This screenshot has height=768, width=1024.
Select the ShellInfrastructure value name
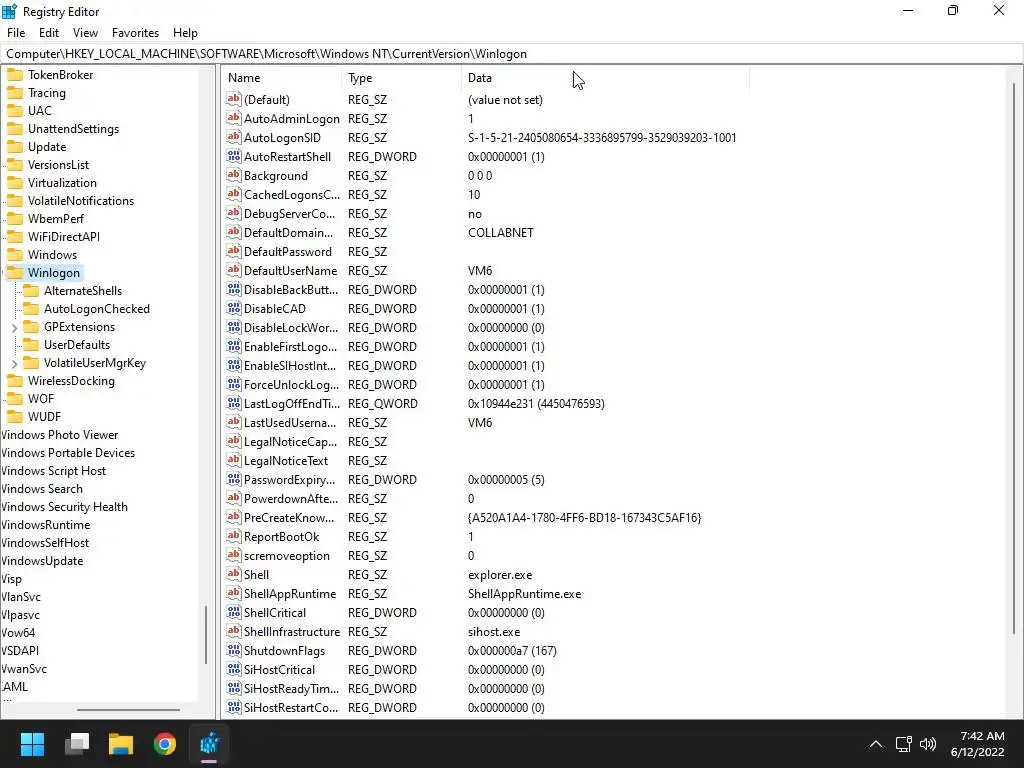pyautogui.click(x=292, y=632)
